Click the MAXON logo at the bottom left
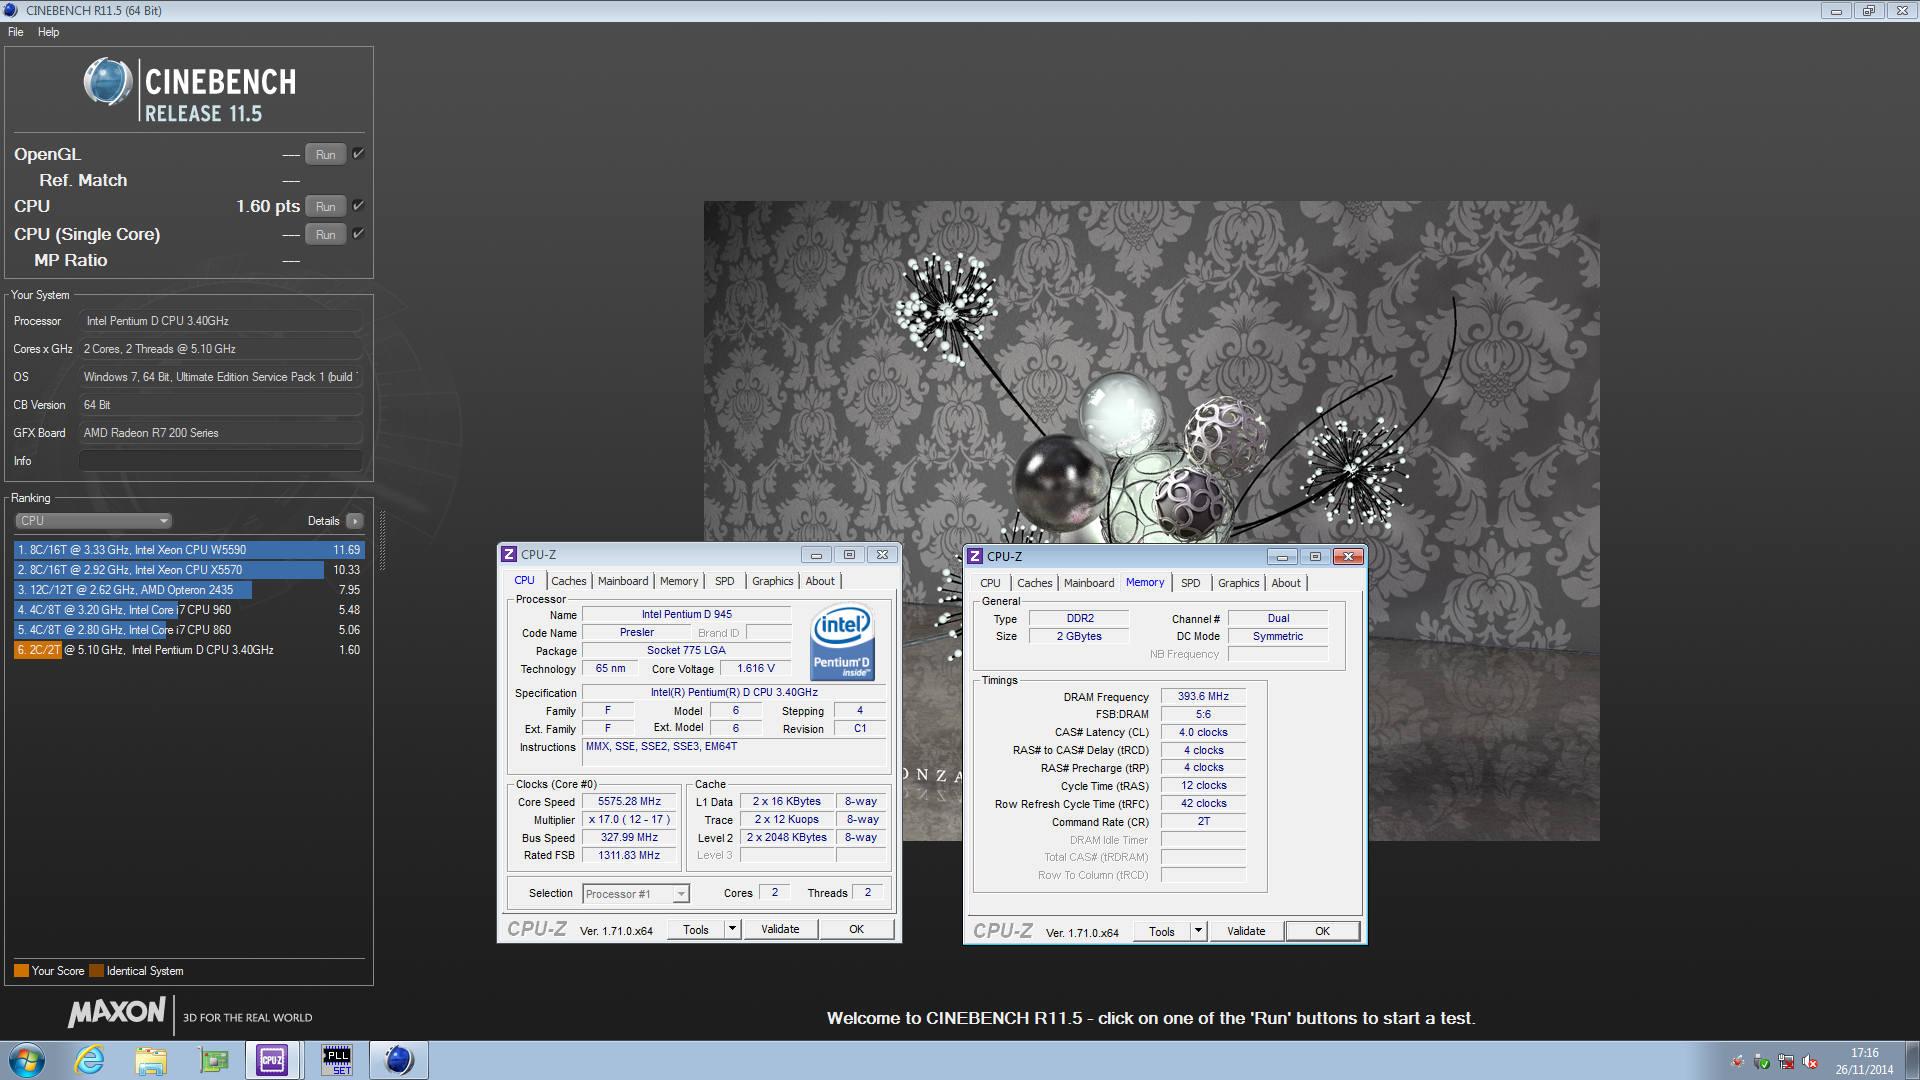The width and height of the screenshot is (1920, 1080). click(x=117, y=1013)
